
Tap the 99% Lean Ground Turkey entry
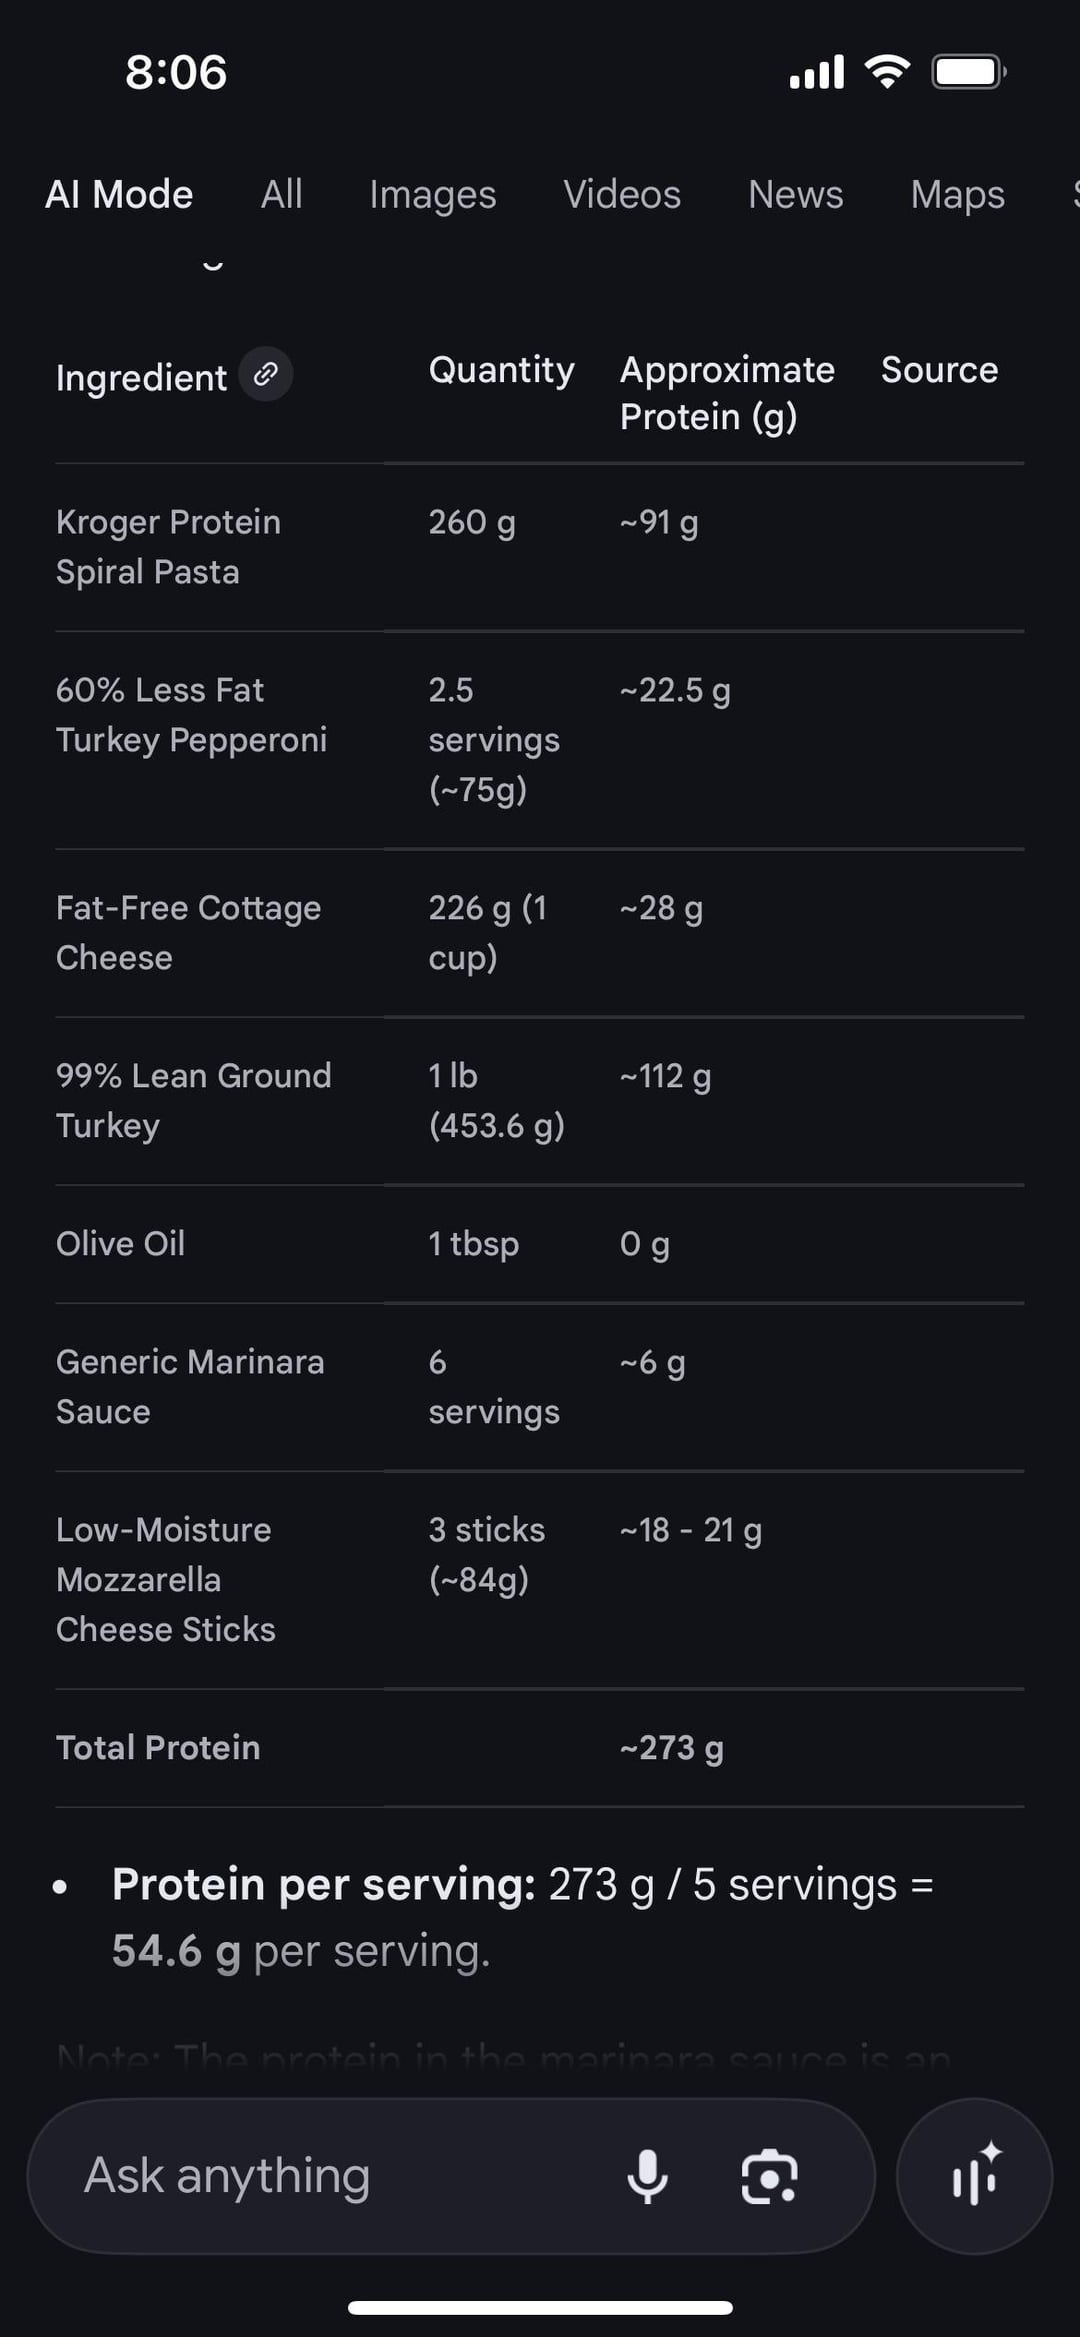pyautogui.click(x=193, y=1100)
